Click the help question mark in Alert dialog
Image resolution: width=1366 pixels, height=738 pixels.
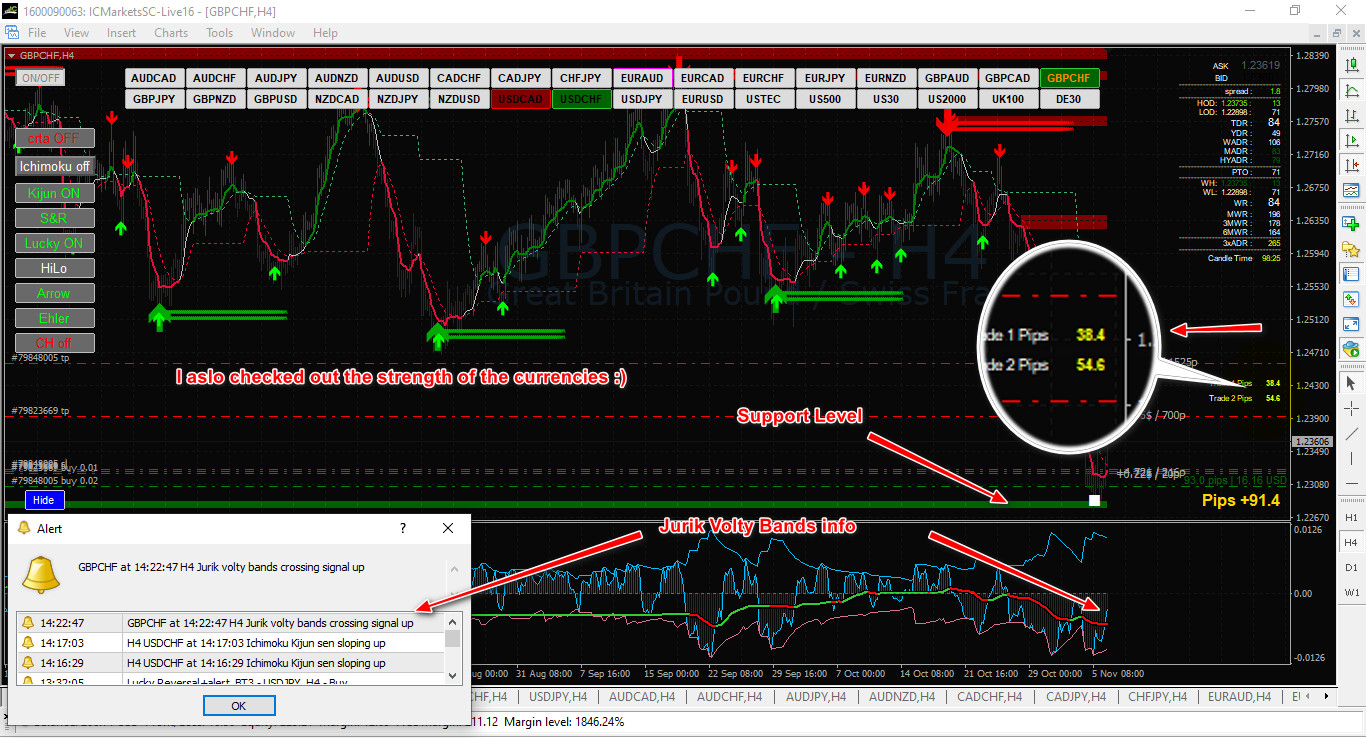pyautogui.click(x=403, y=528)
